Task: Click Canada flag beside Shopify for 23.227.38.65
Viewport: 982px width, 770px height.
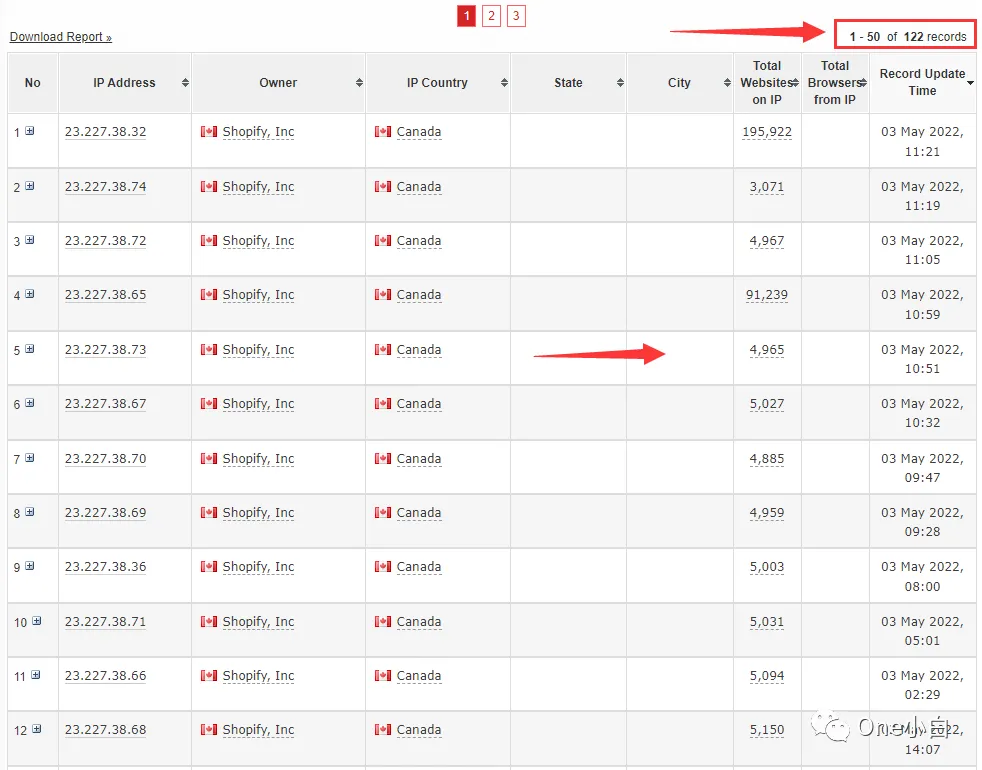Action: click(209, 294)
